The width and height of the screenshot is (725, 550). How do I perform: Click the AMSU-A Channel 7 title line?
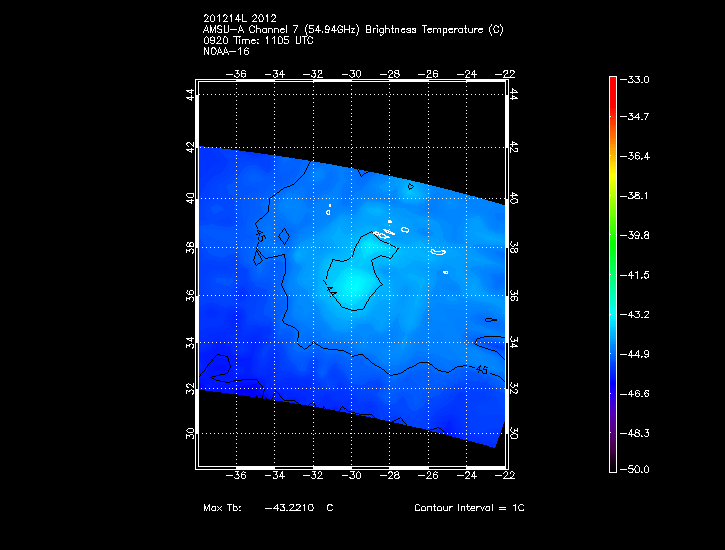tap(352, 30)
